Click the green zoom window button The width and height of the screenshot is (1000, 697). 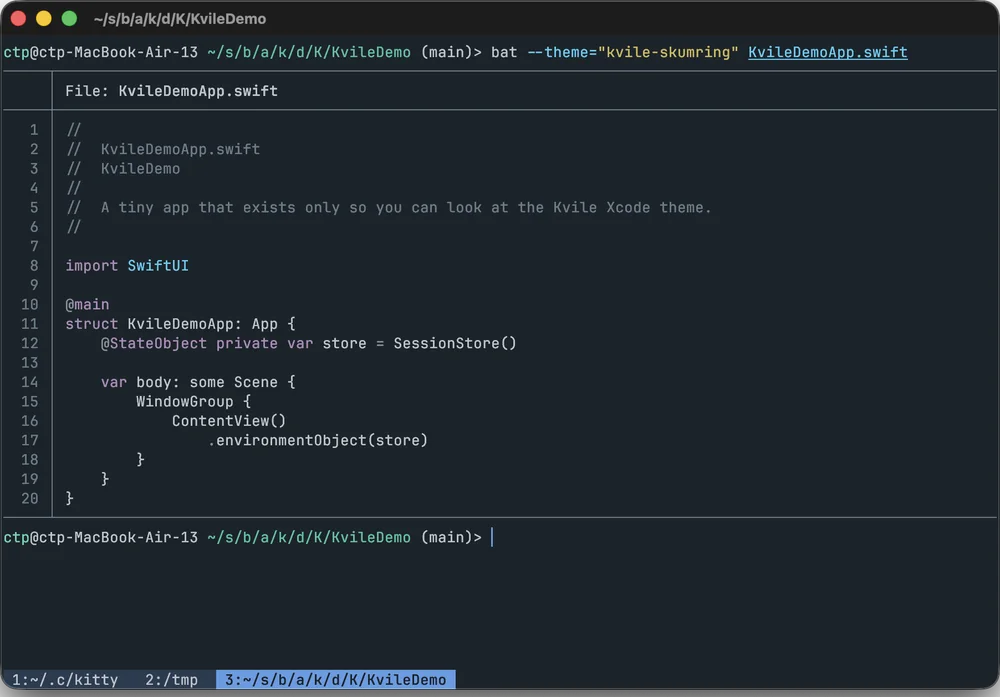[x=69, y=18]
